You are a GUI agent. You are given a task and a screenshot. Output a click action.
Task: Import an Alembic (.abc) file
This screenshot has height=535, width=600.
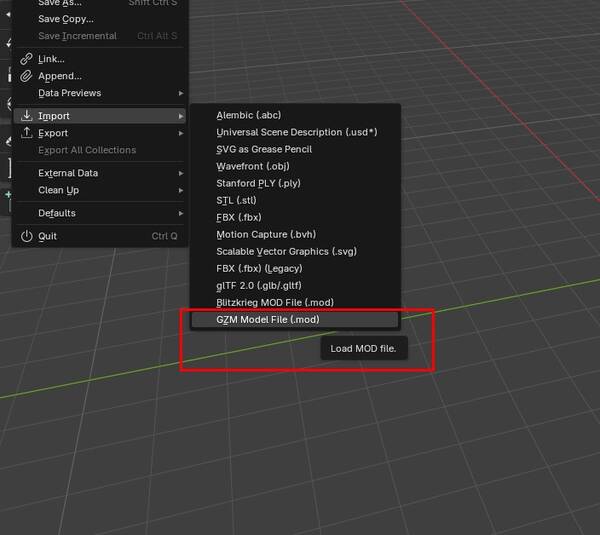click(295, 115)
